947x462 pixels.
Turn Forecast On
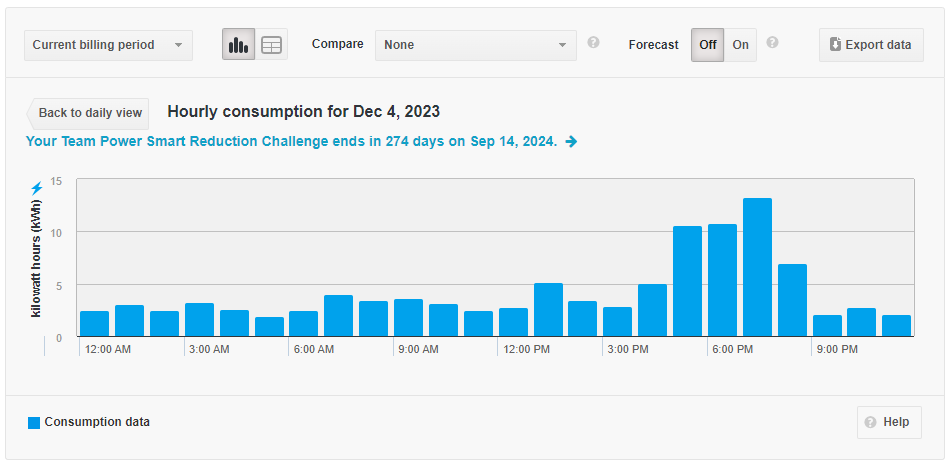740,45
